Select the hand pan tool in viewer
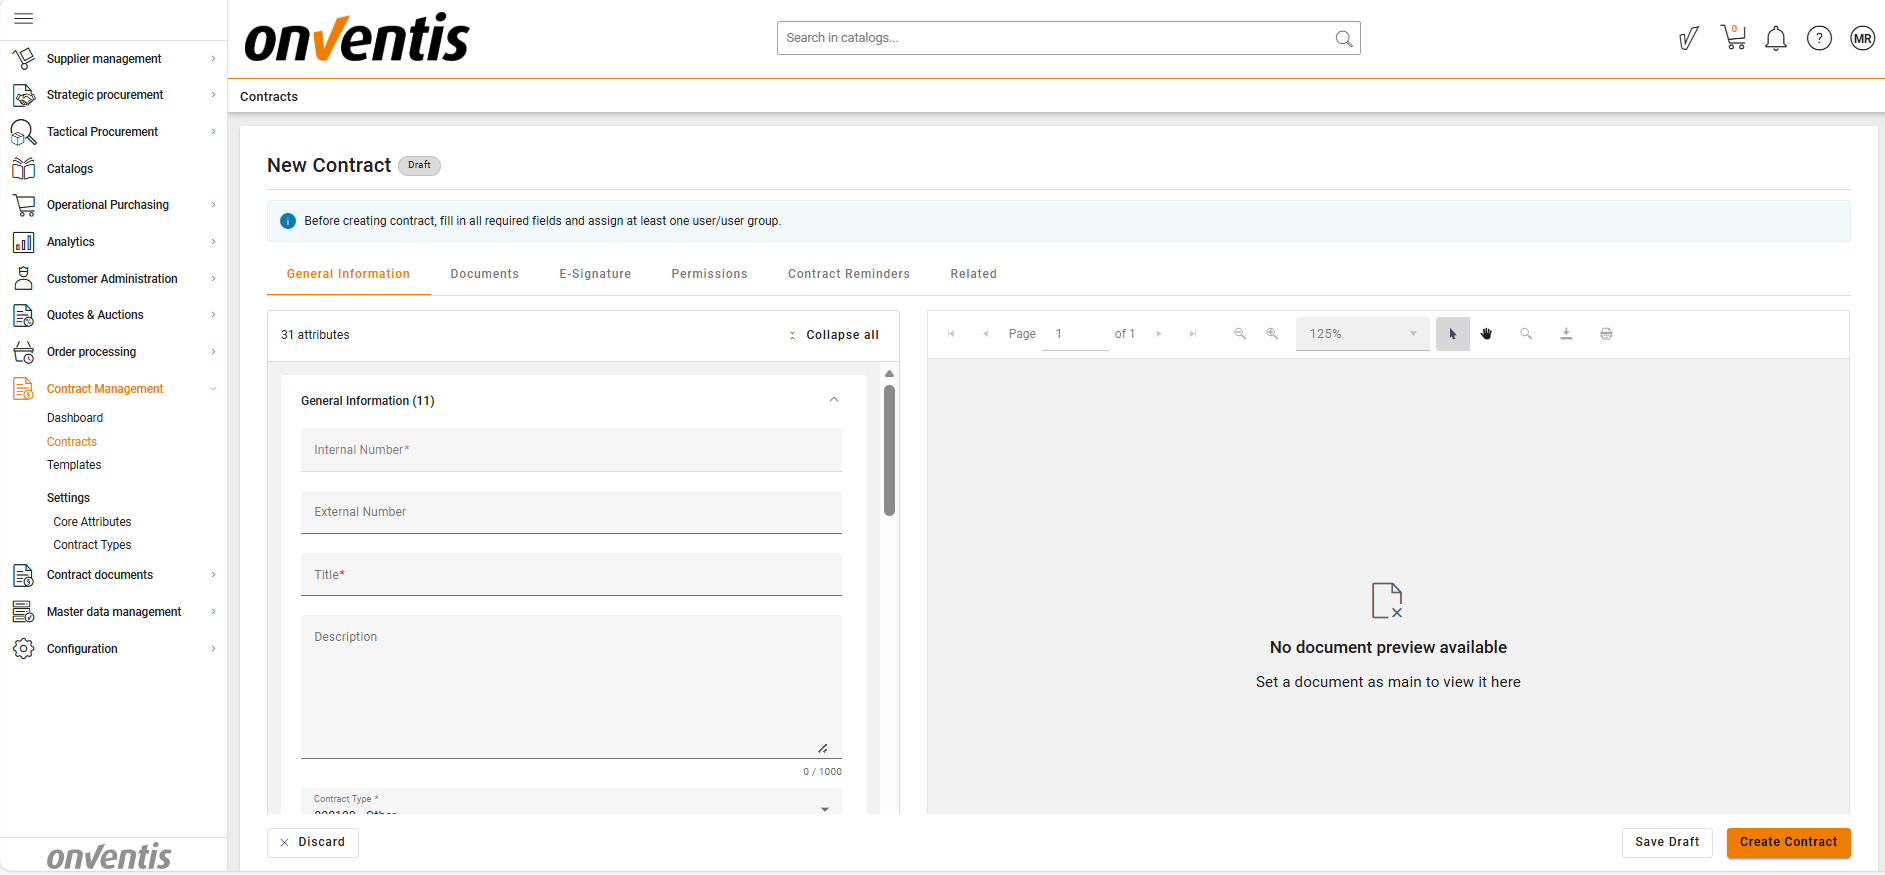Image resolution: width=1885 pixels, height=875 pixels. coord(1486,334)
